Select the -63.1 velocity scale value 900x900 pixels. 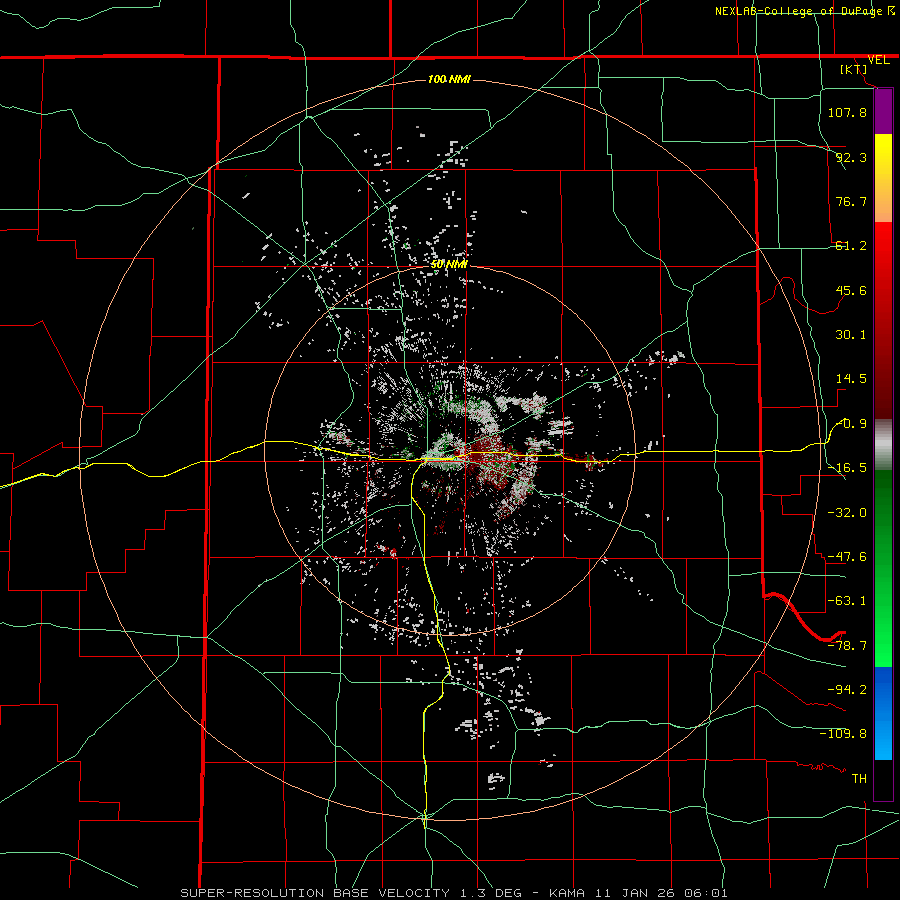(847, 601)
